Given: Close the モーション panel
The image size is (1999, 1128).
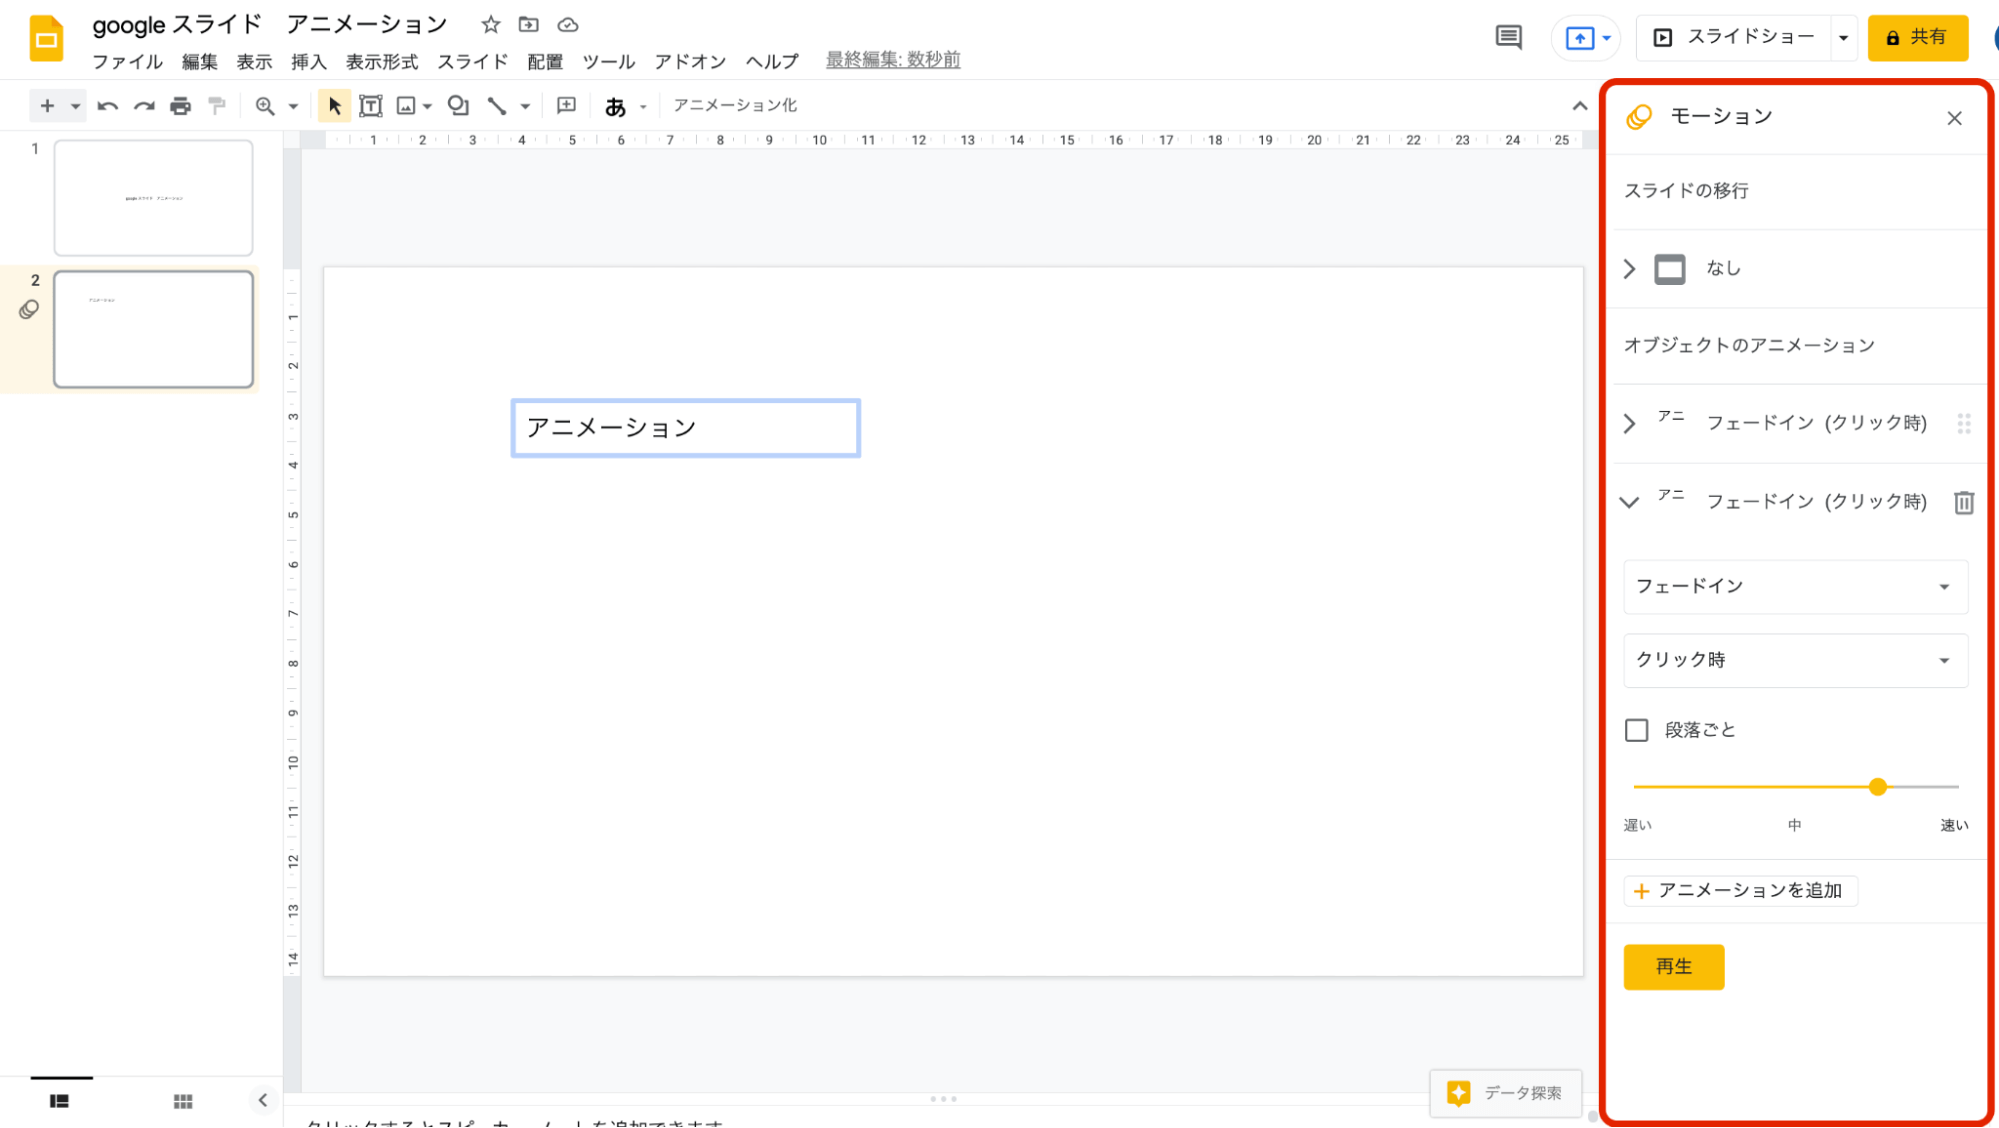Looking at the screenshot, I should click(x=1955, y=118).
